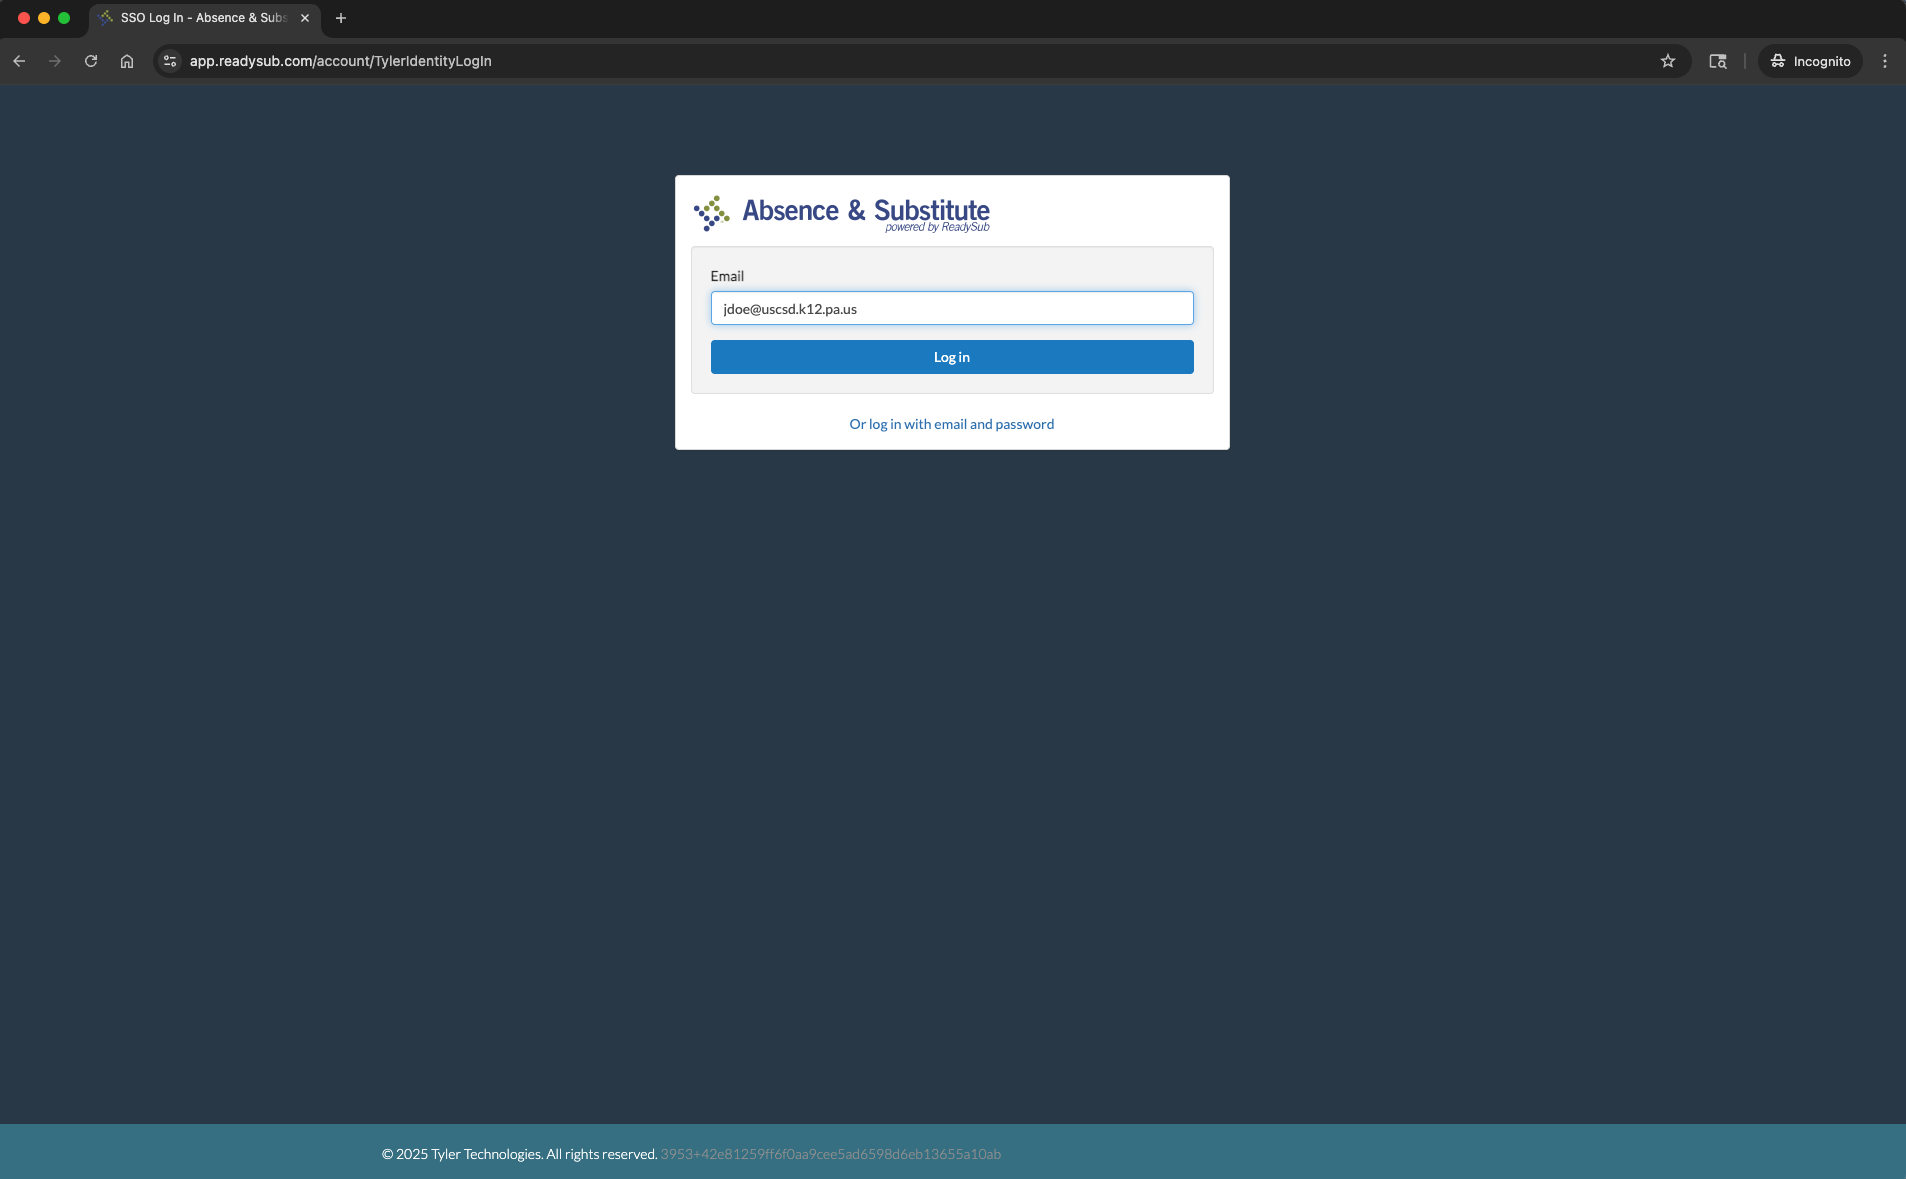Close the window with red button
Viewport: 1906px width, 1179px height.
point(24,18)
